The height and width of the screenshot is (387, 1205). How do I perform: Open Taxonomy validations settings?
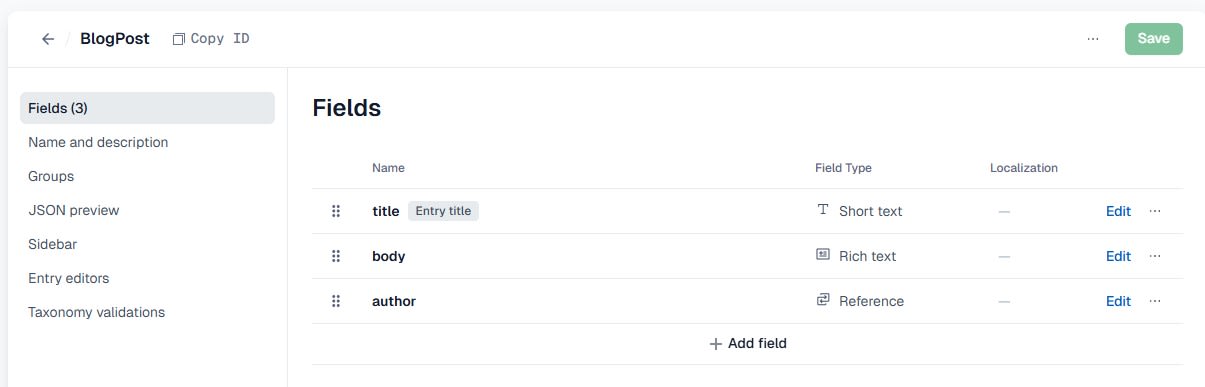[x=96, y=312]
